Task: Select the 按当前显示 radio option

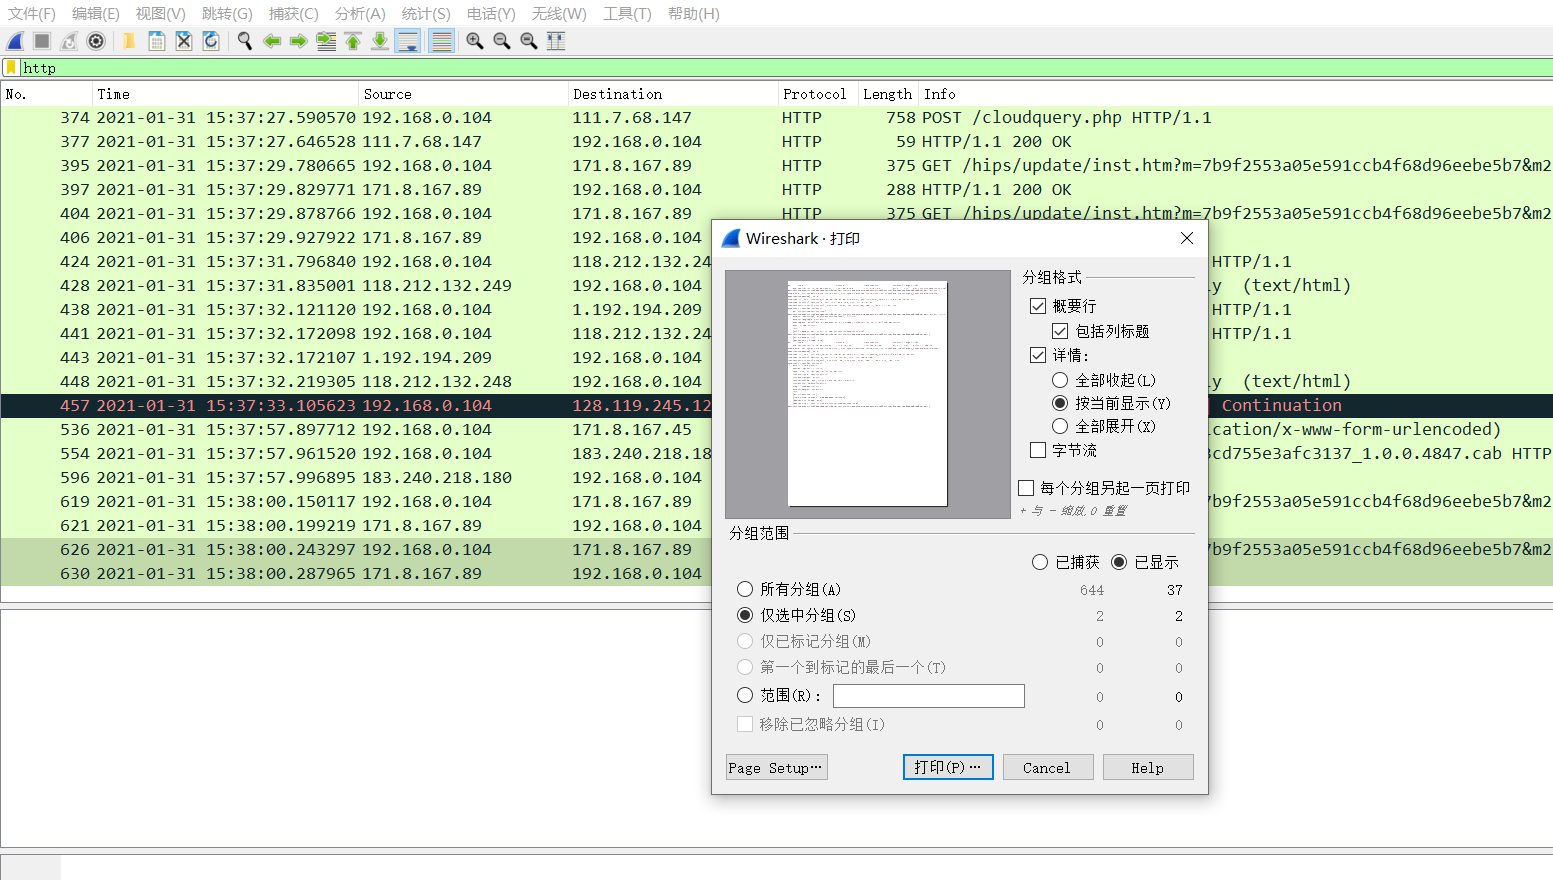Action: point(1060,403)
